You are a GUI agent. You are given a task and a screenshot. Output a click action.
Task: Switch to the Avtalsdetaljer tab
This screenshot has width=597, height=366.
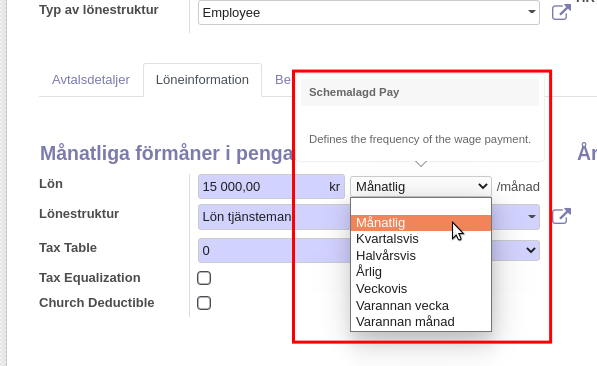click(91, 80)
